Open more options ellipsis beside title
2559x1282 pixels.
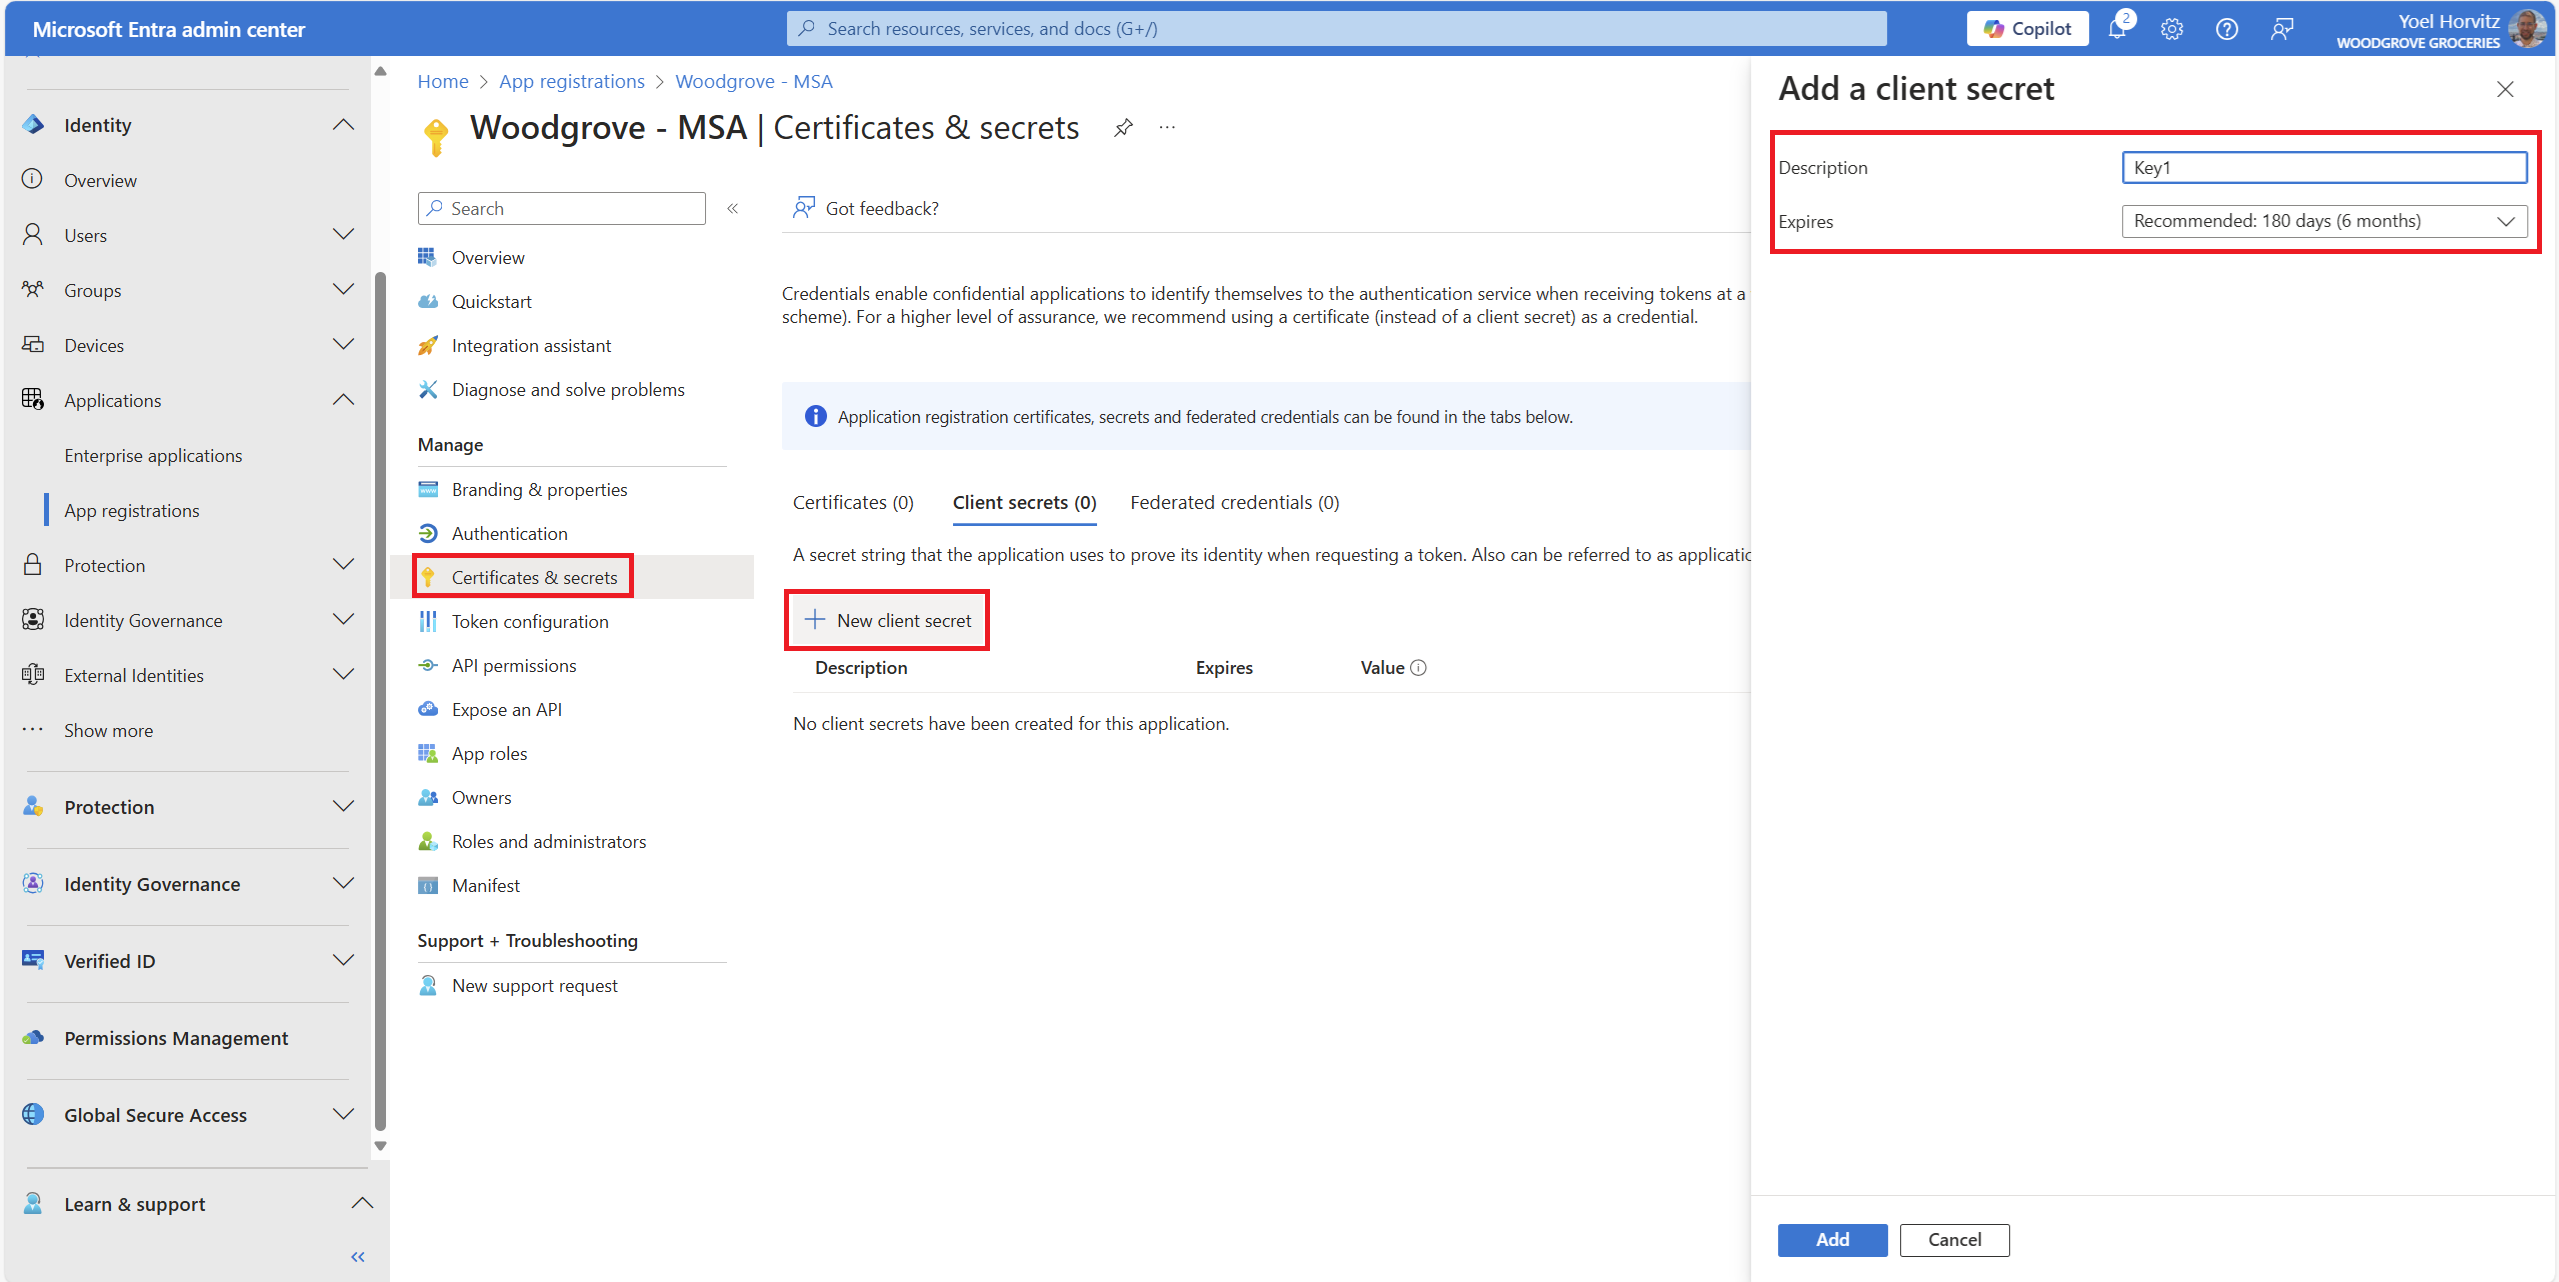pos(1167,128)
